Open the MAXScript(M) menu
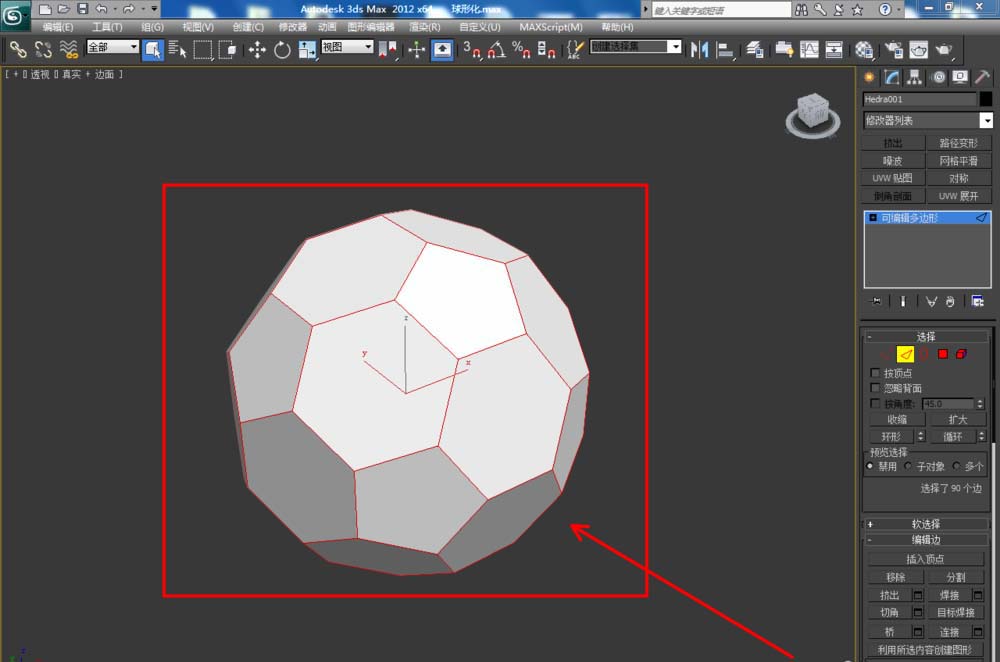The height and width of the screenshot is (662, 1000). click(550, 27)
